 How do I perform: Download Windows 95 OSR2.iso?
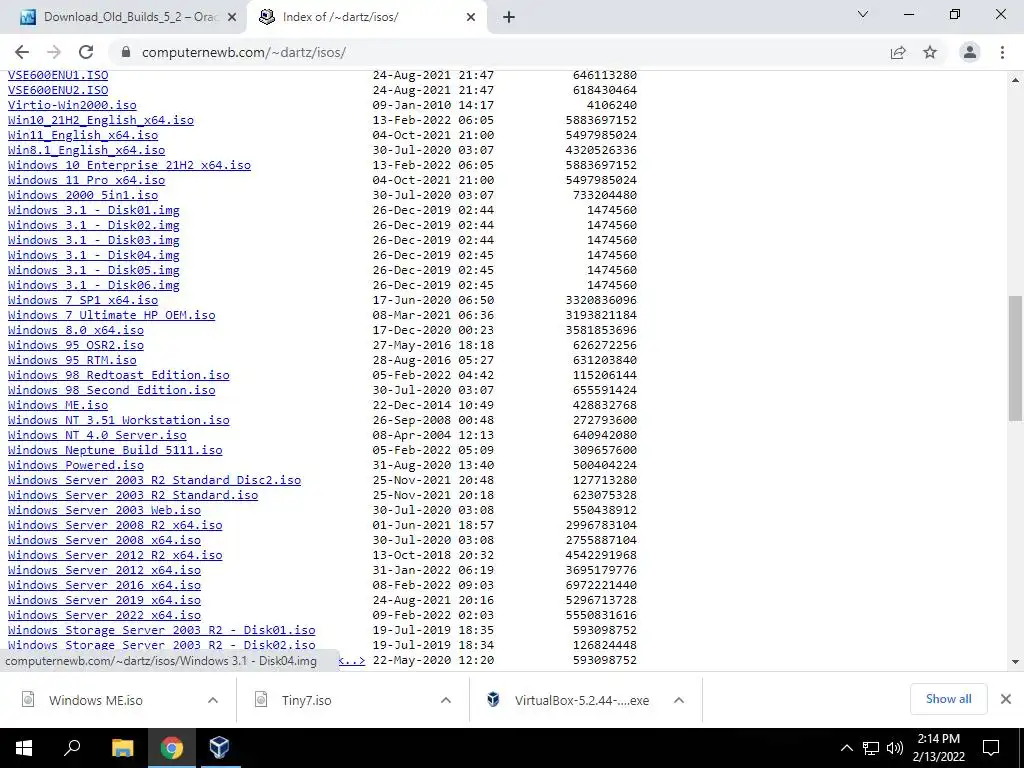[x=76, y=345]
